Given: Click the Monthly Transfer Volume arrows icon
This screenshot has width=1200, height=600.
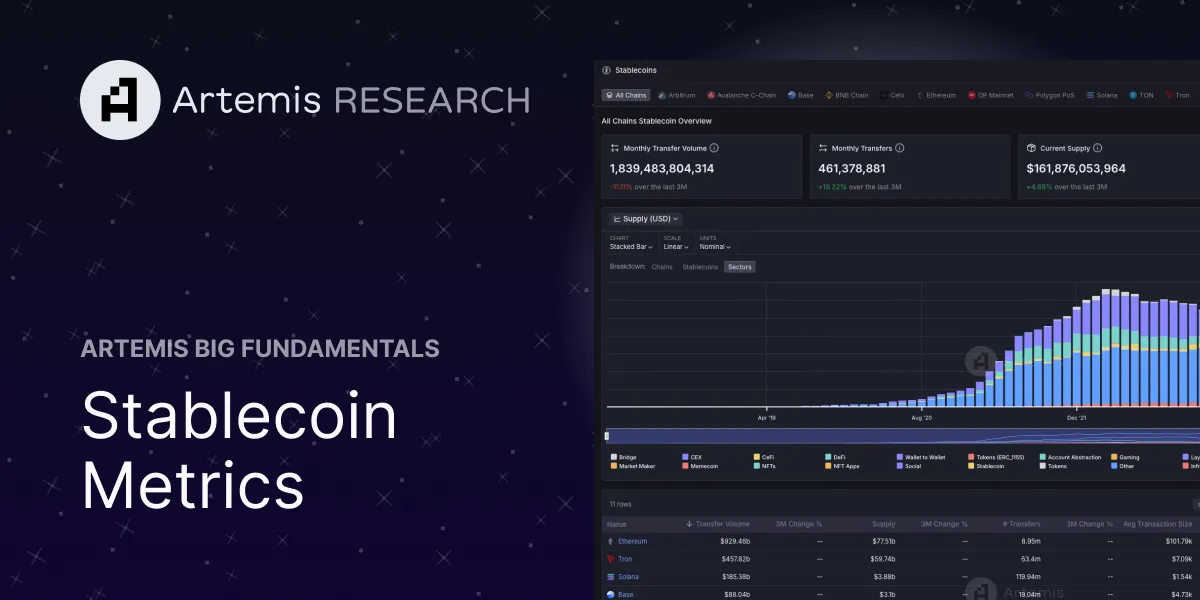Looking at the screenshot, I should click(615, 148).
